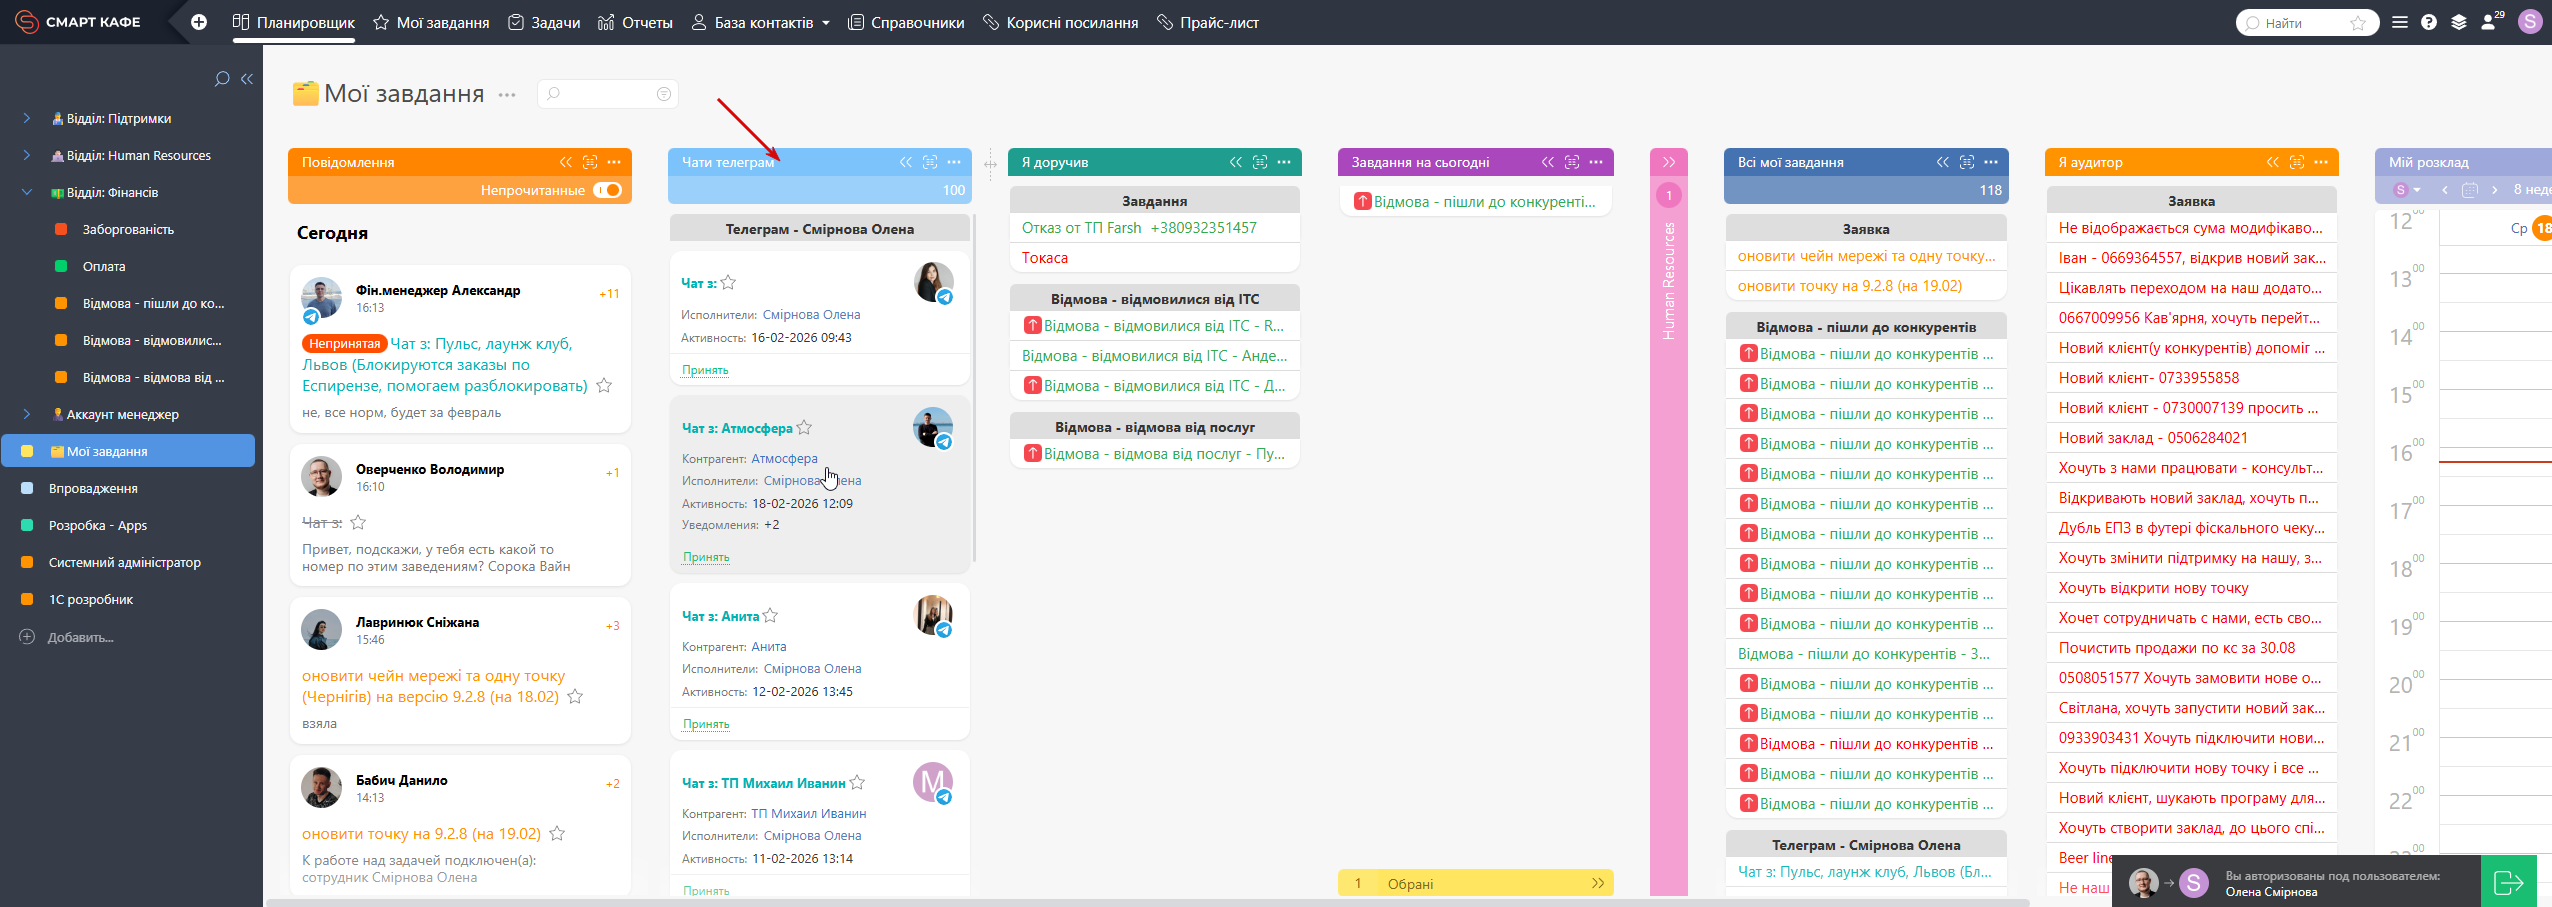Click the compact view icon in Чати телеграм column

[x=930, y=162]
